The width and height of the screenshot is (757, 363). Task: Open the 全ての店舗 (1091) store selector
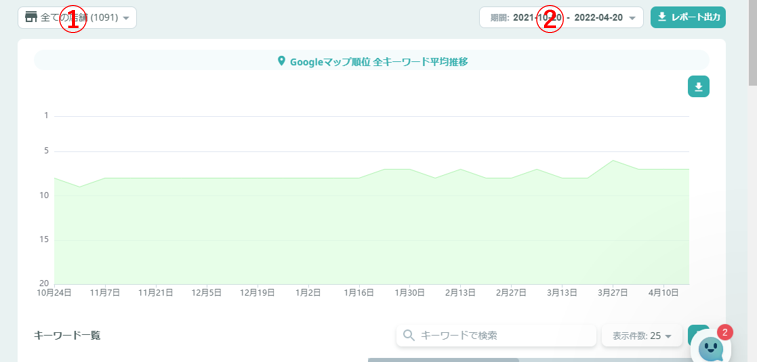(77, 17)
